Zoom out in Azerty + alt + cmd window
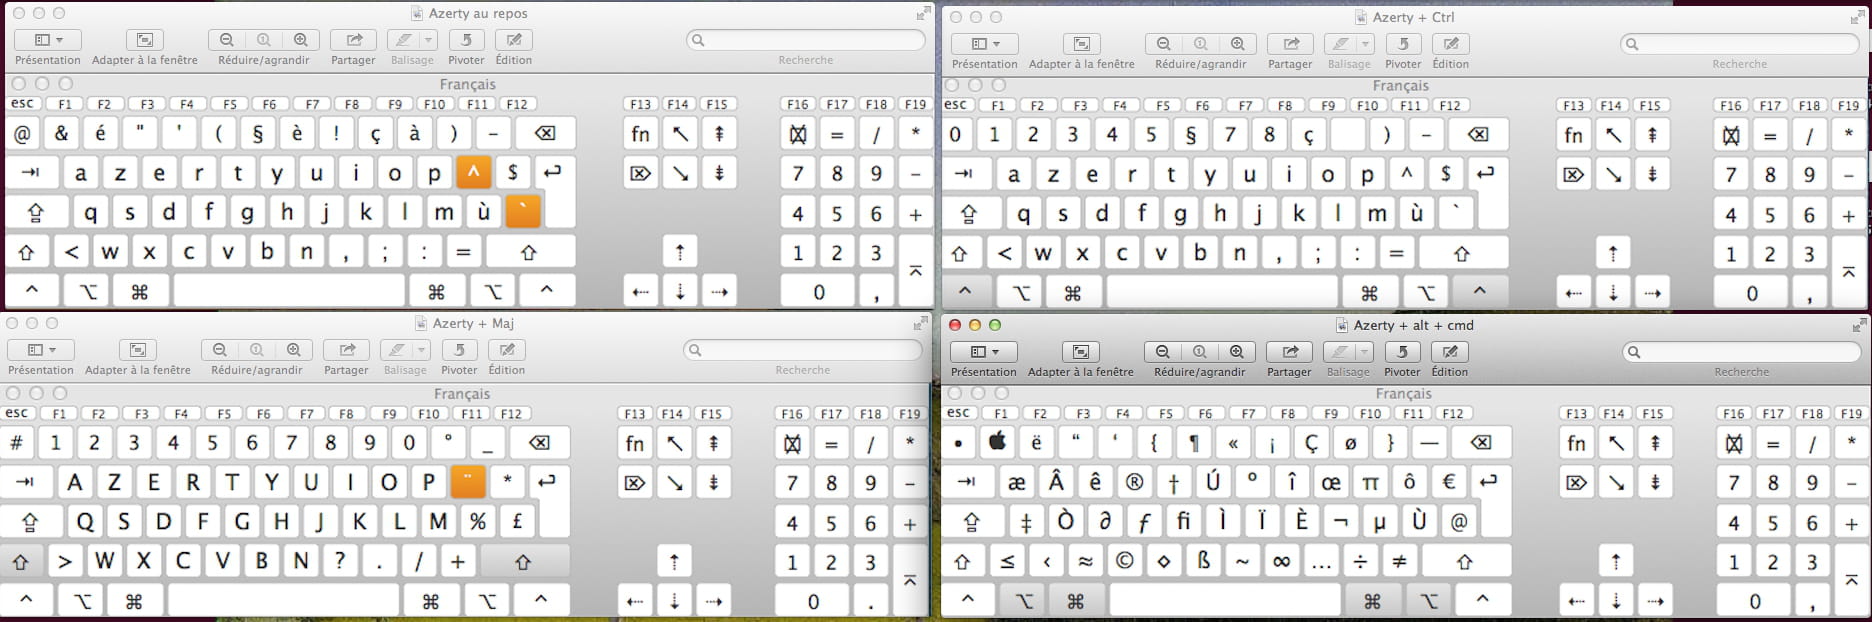Screen dimensions: 1872x622 1163,352
